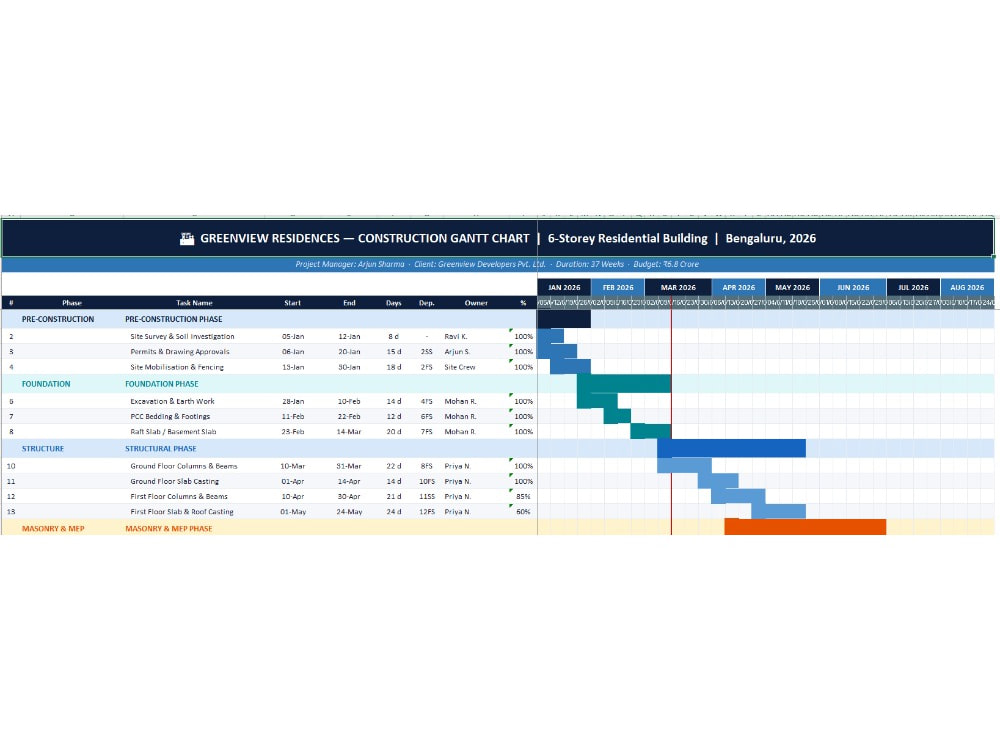
Task: Click the teal Foundation phase summary Gantt bar
Action: pos(624,384)
